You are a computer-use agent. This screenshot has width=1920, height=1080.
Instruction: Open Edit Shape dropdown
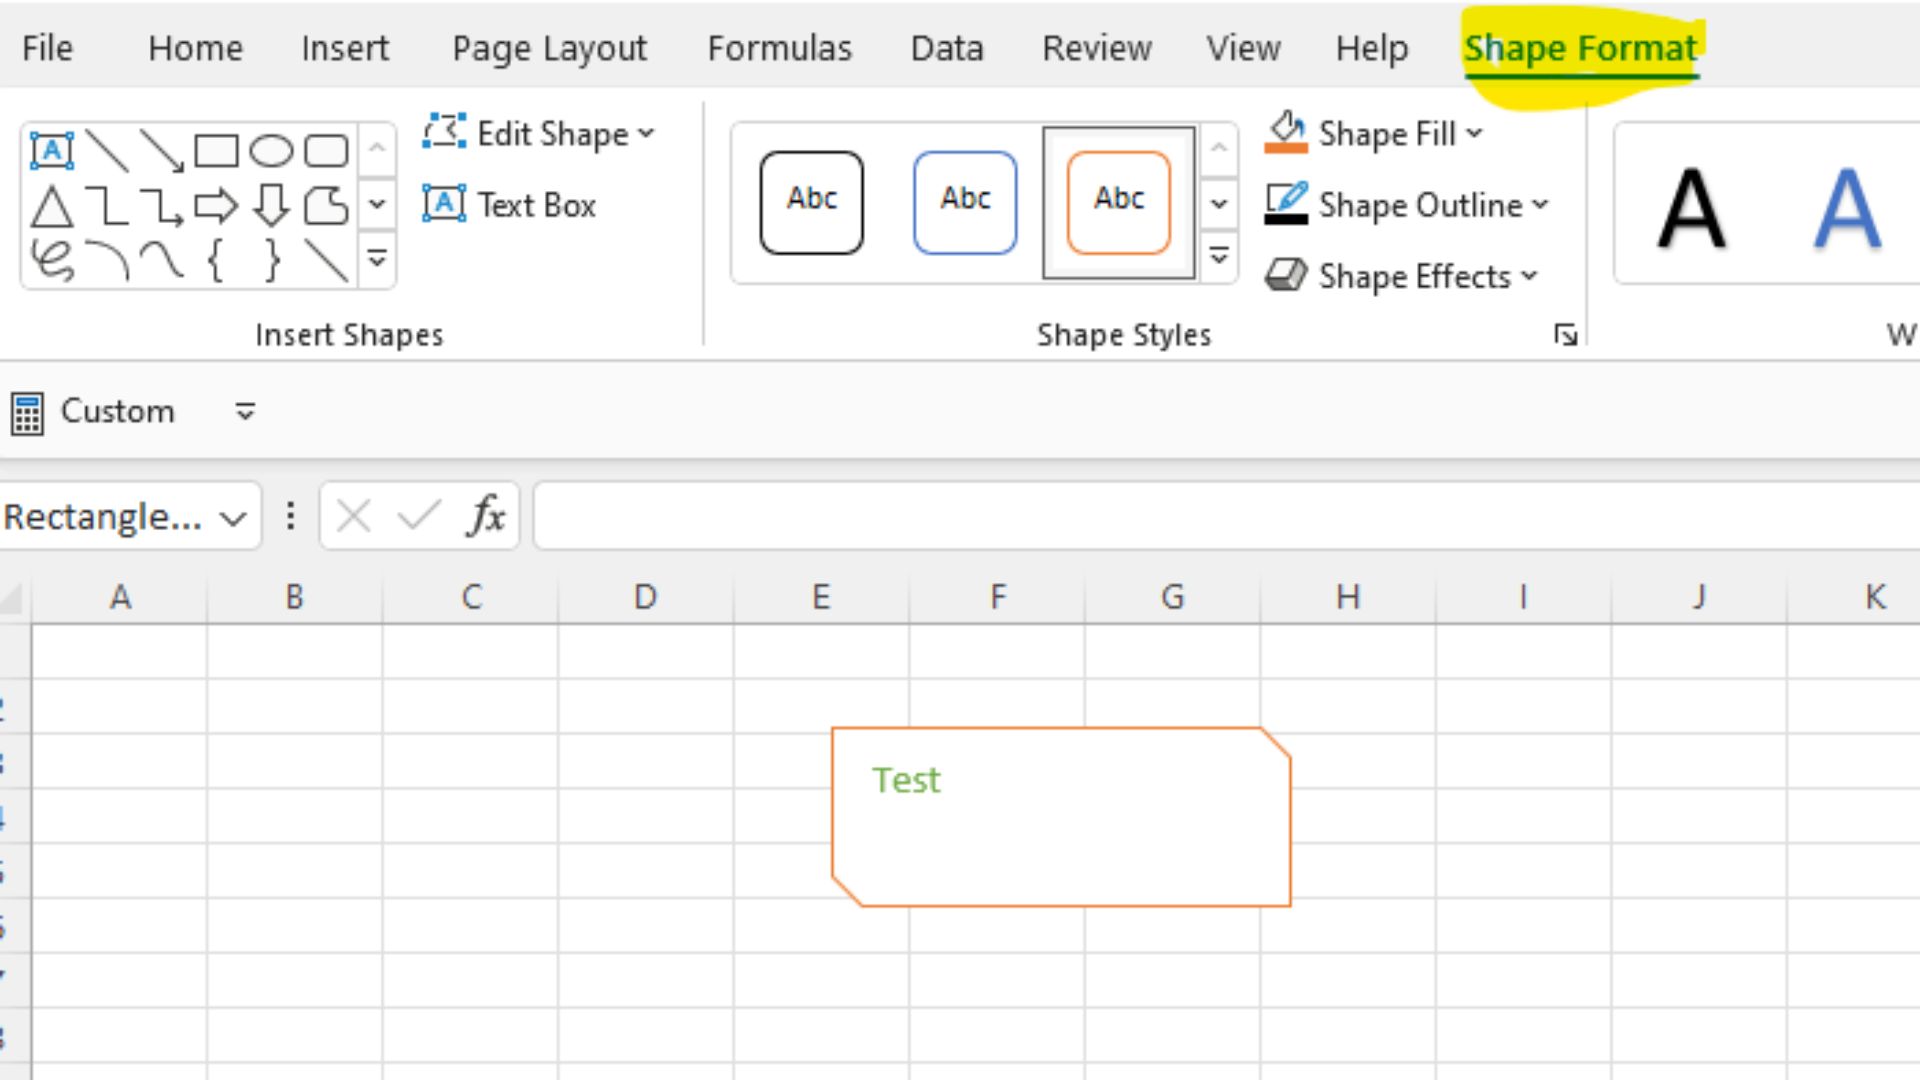tap(540, 133)
